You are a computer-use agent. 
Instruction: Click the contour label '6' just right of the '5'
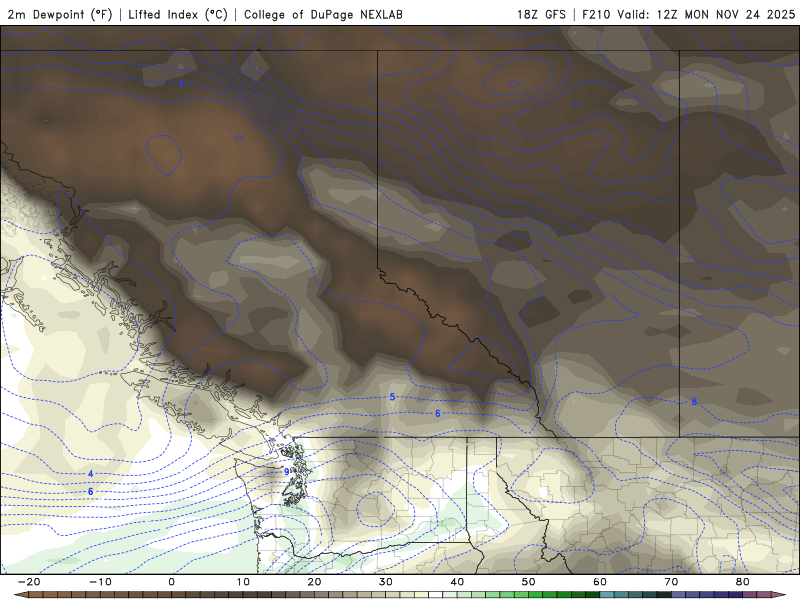pyautogui.click(x=438, y=414)
